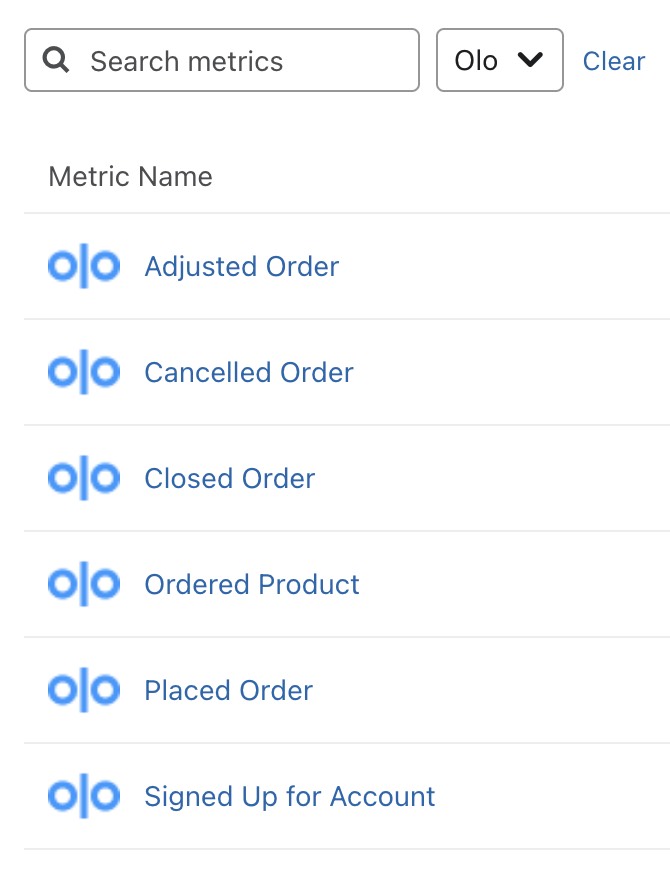Open the Placed Order metric

(228, 690)
